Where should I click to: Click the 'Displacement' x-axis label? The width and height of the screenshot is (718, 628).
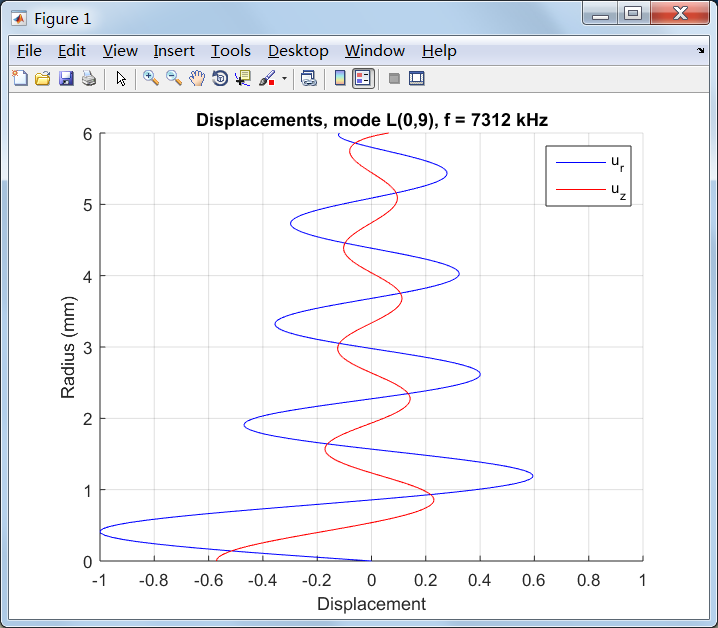click(371, 604)
